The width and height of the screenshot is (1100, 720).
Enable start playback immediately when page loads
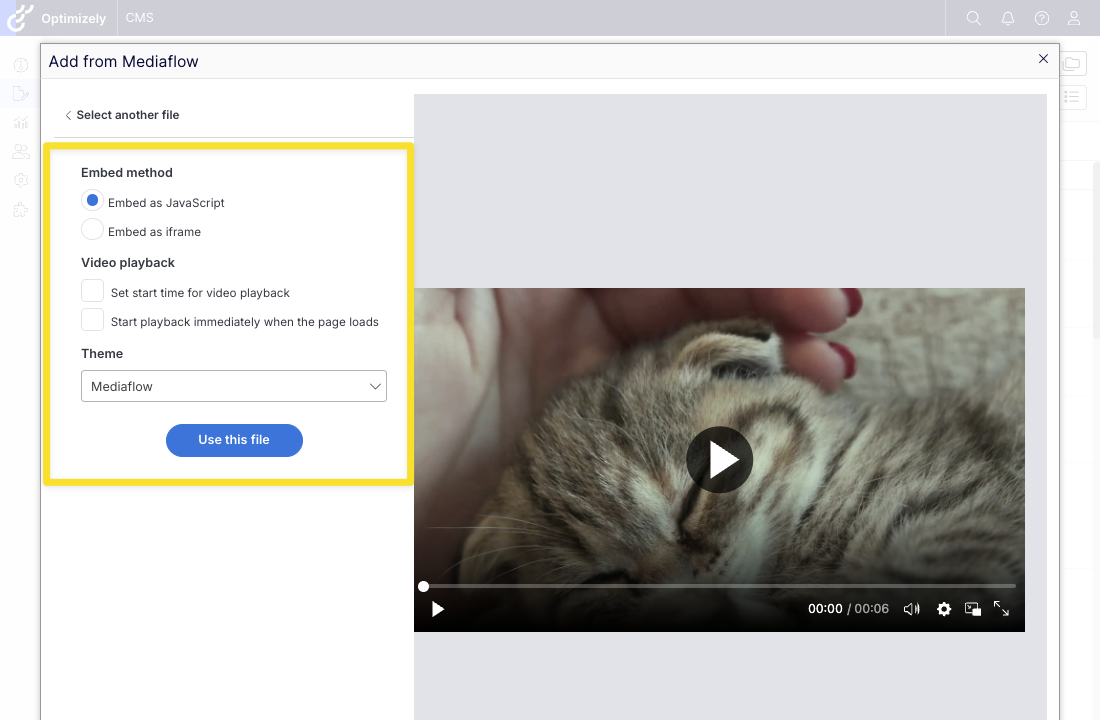pos(92,319)
